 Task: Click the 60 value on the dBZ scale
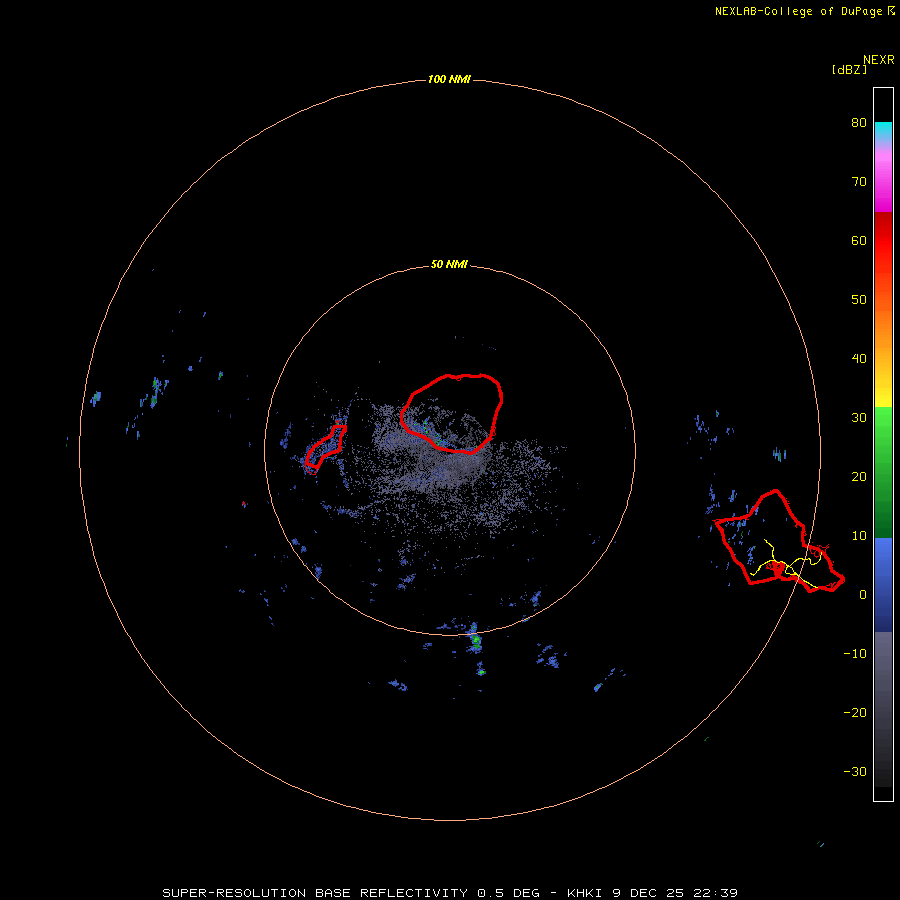(859, 241)
